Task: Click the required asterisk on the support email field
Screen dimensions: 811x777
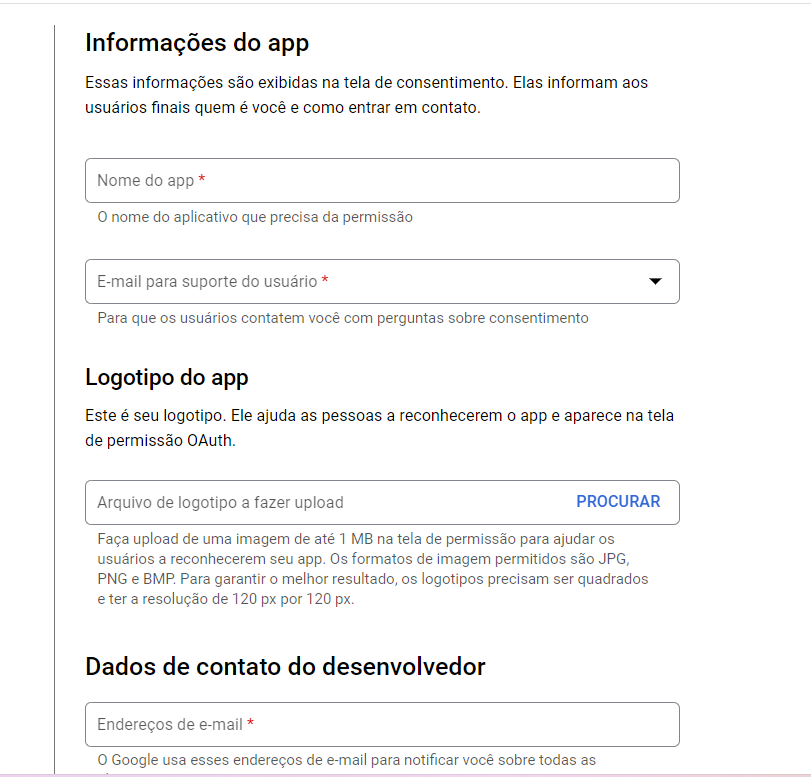Action: click(x=325, y=282)
